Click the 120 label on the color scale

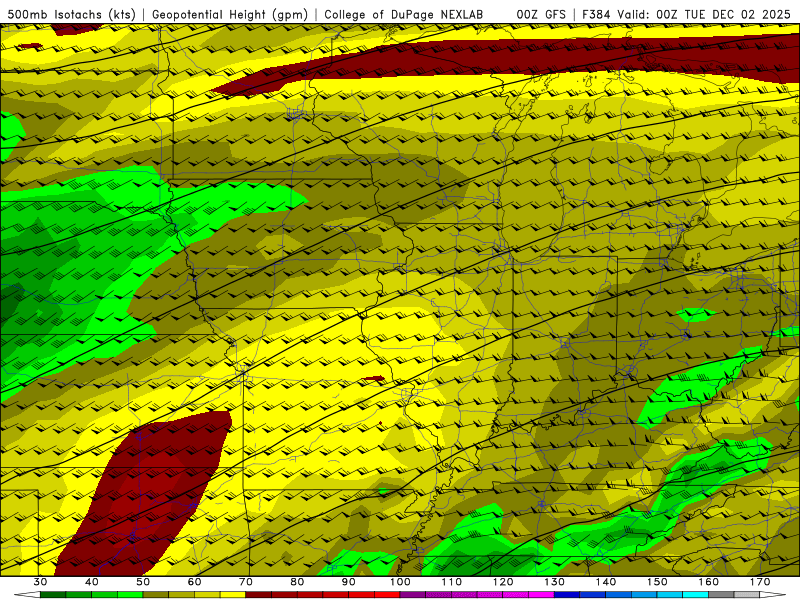[x=503, y=582]
